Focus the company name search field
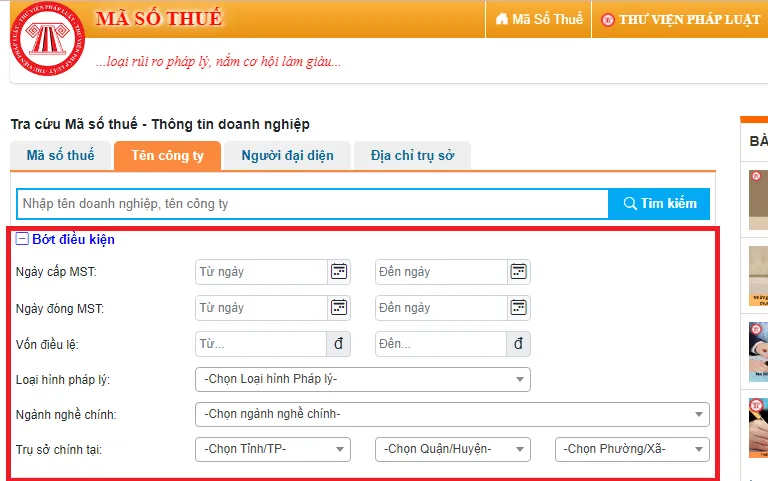The width and height of the screenshot is (768, 481). coord(312,203)
